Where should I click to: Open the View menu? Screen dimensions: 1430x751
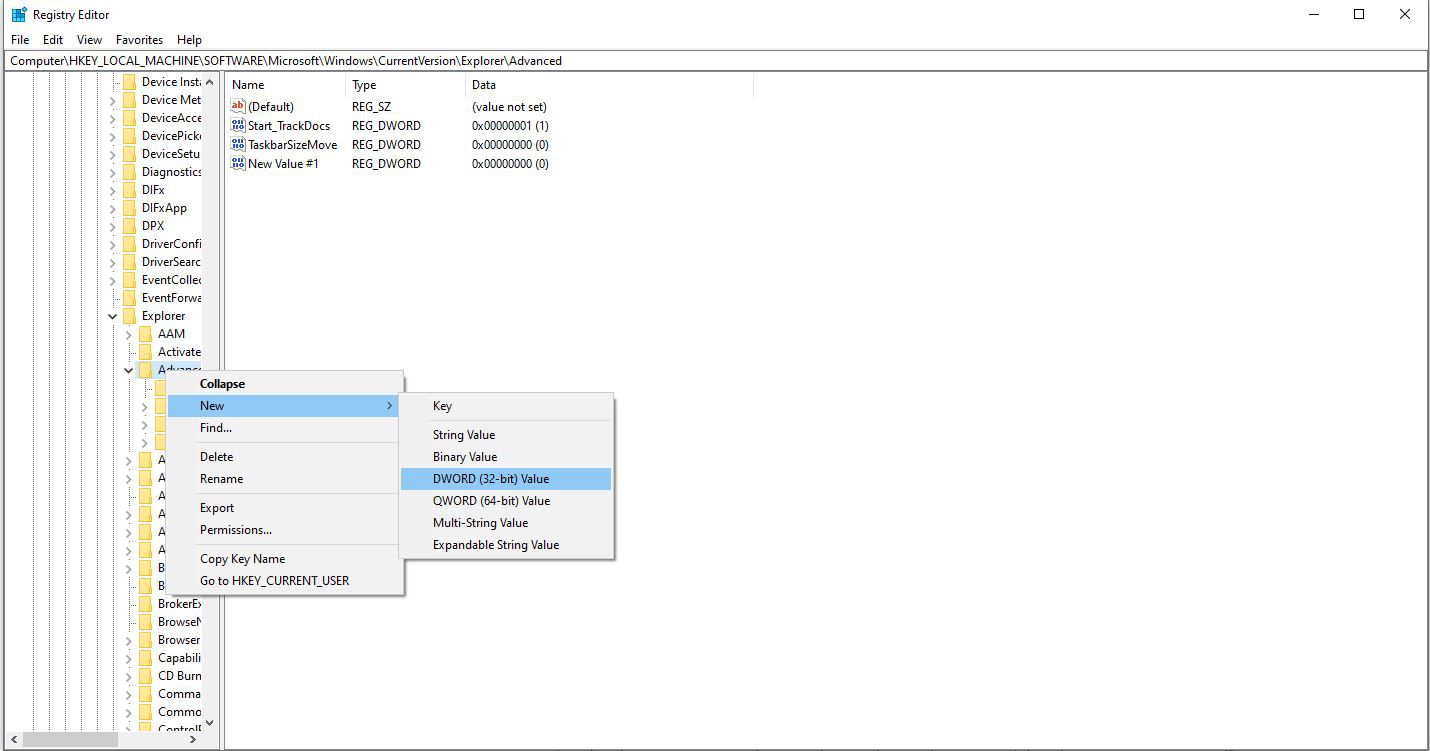(x=89, y=40)
